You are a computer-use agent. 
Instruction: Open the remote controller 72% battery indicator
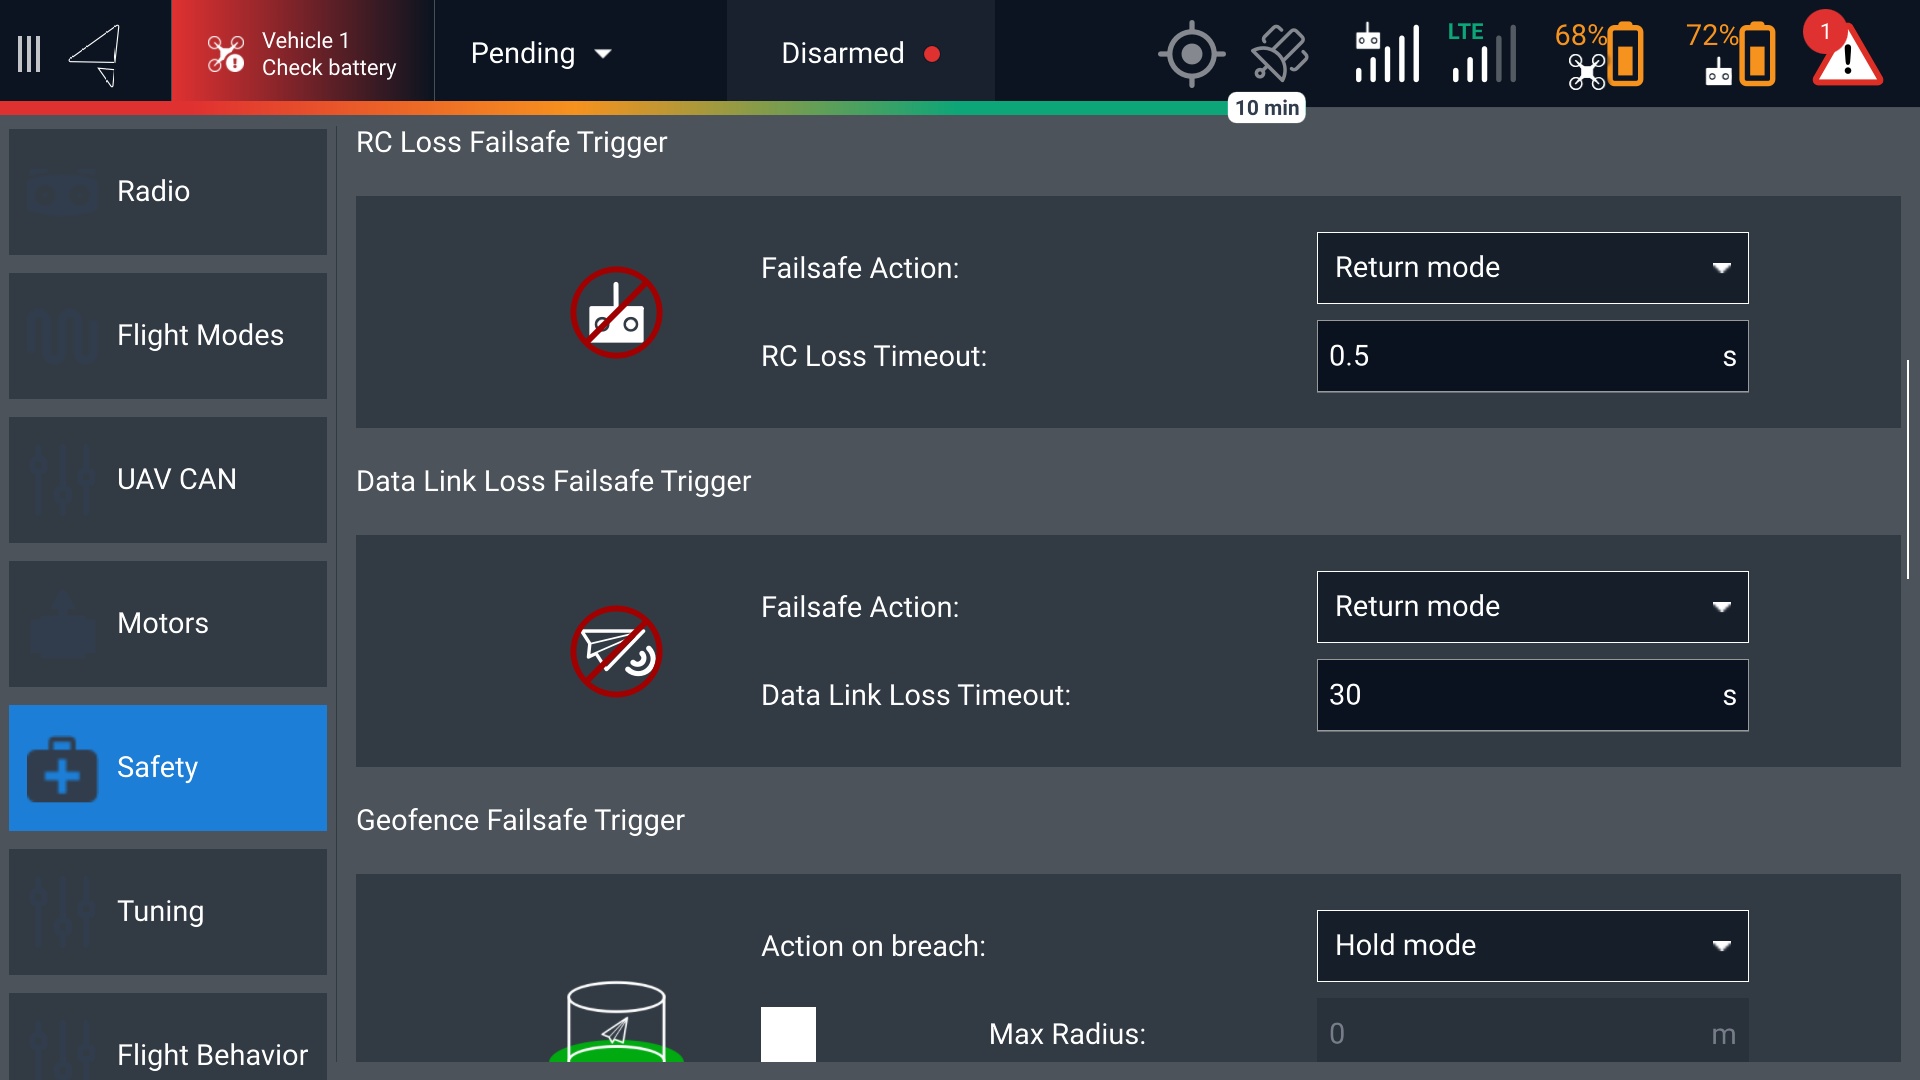[x=1731, y=54]
